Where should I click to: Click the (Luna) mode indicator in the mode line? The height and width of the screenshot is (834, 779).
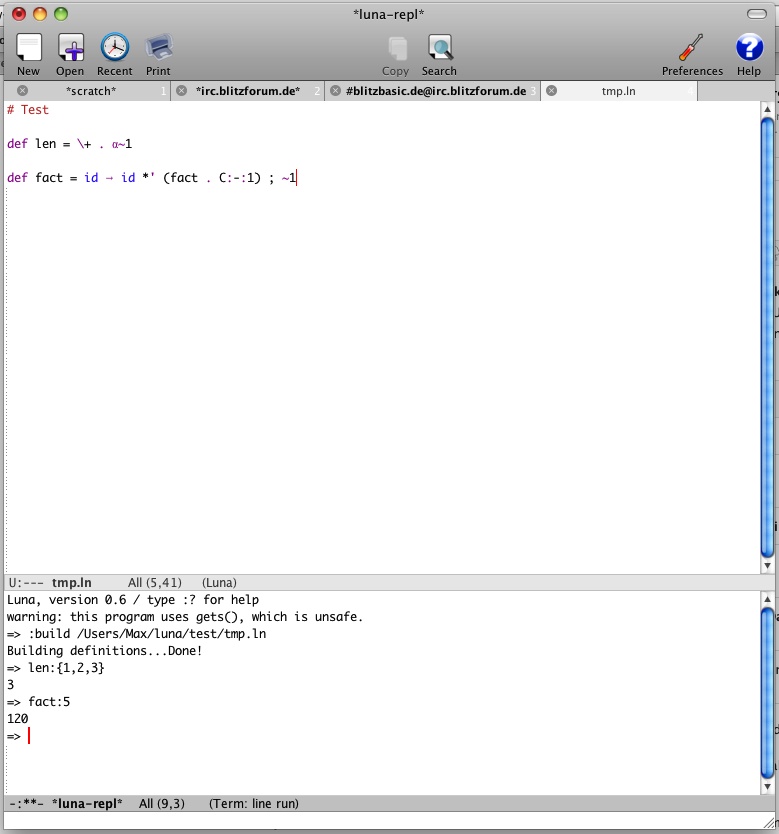[x=219, y=582]
